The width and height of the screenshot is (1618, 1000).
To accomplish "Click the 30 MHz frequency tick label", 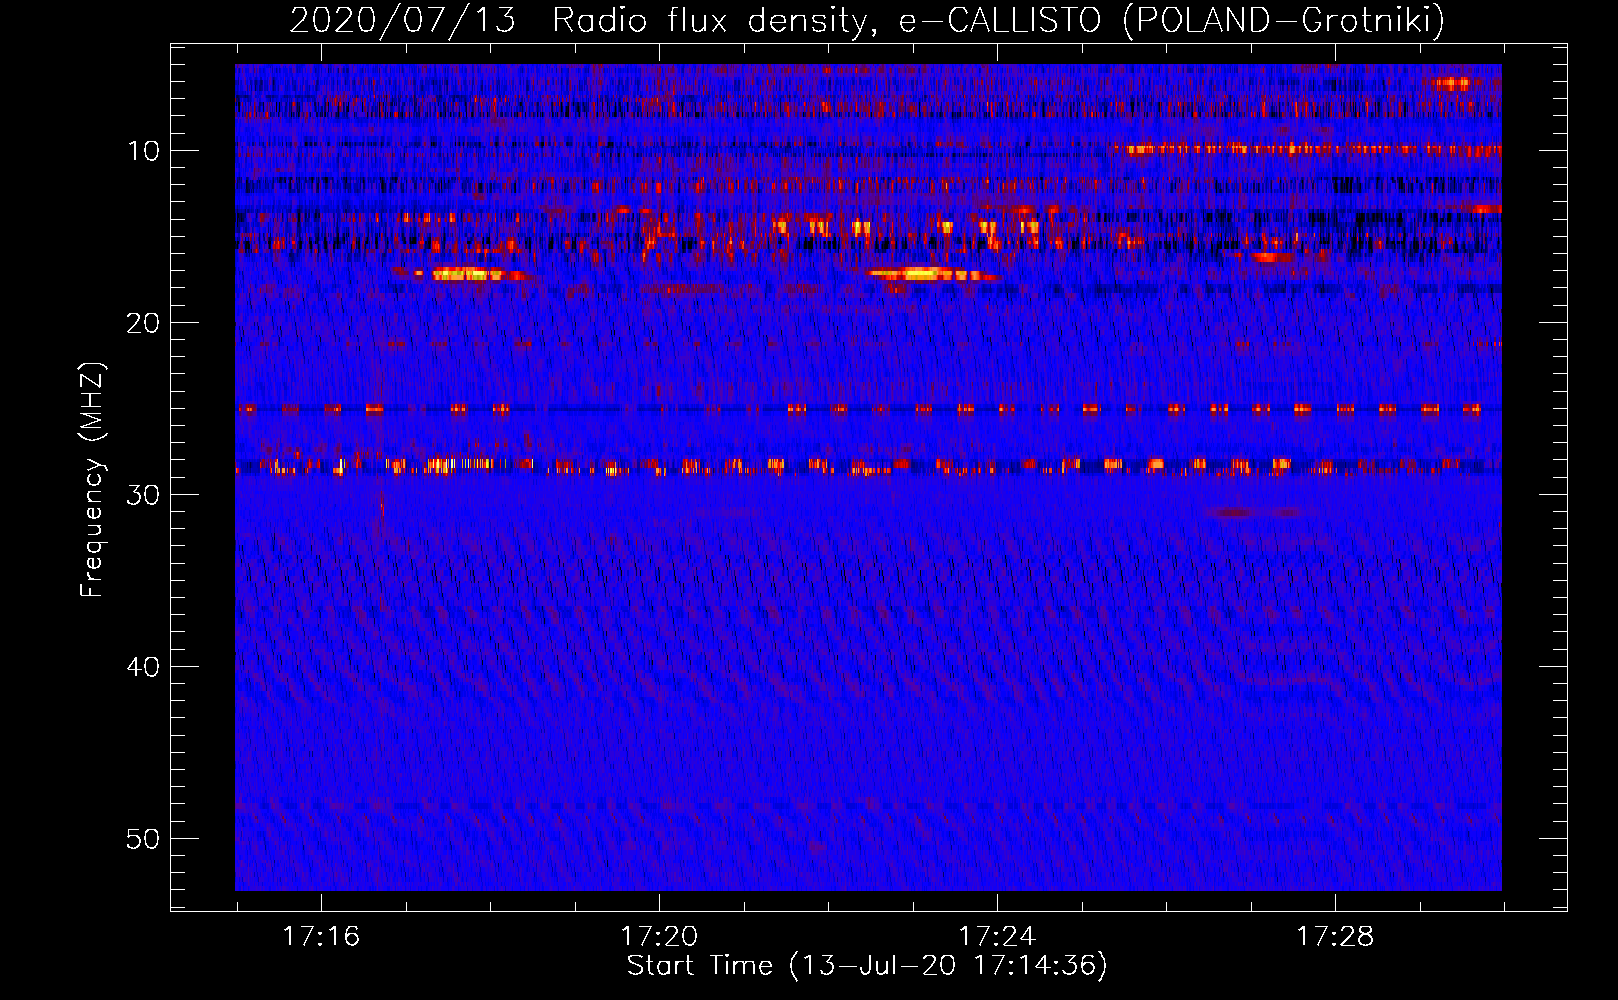I will point(144,495).
